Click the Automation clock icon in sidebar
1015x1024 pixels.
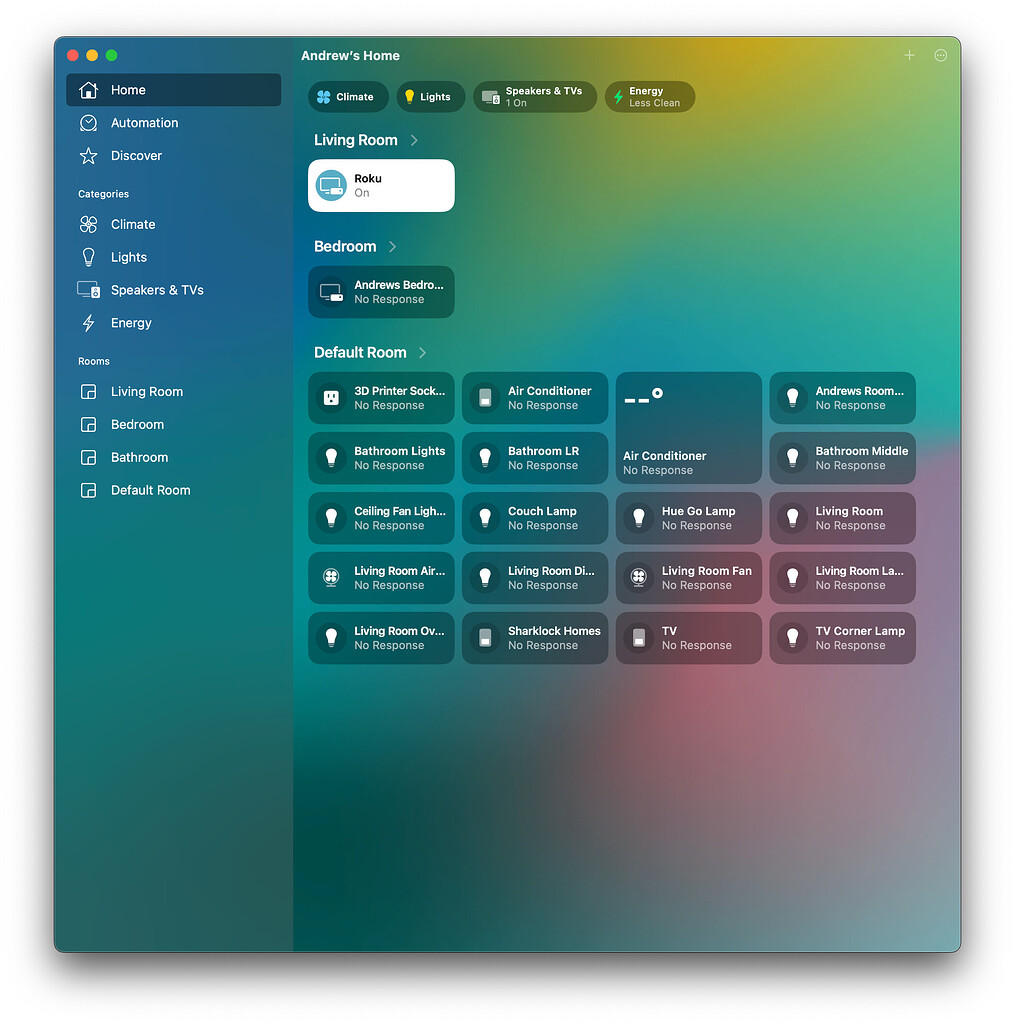coord(88,123)
